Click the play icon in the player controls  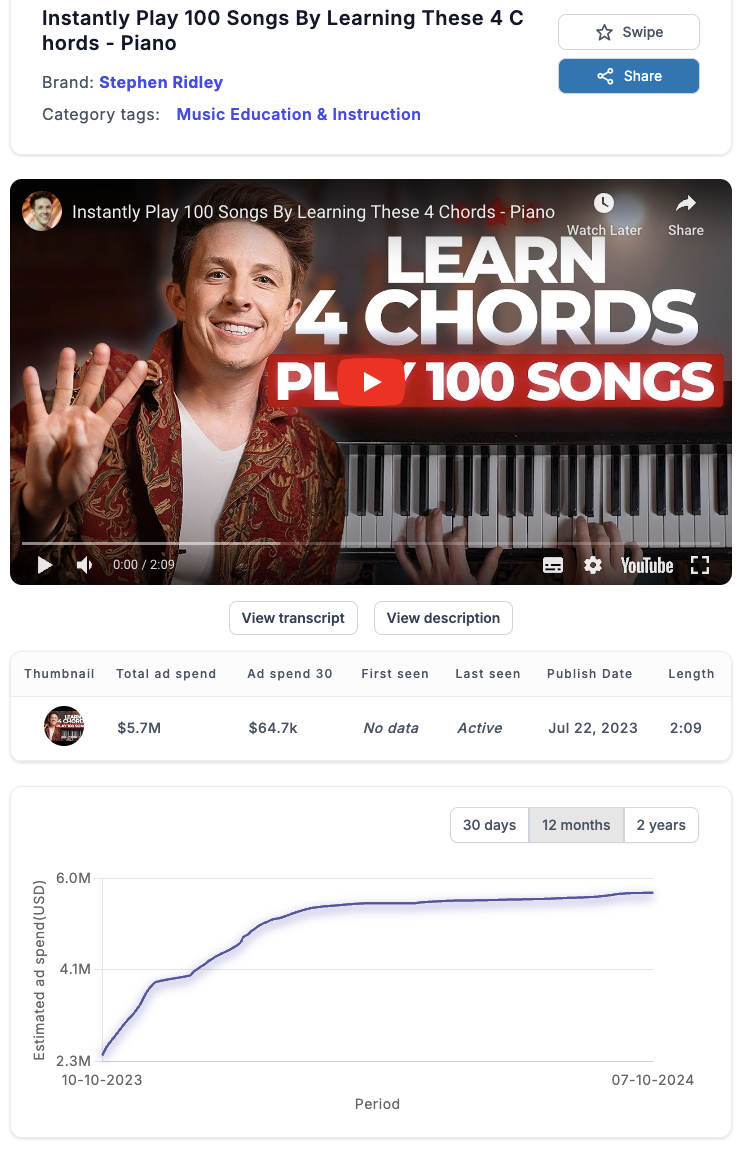tap(45, 564)
